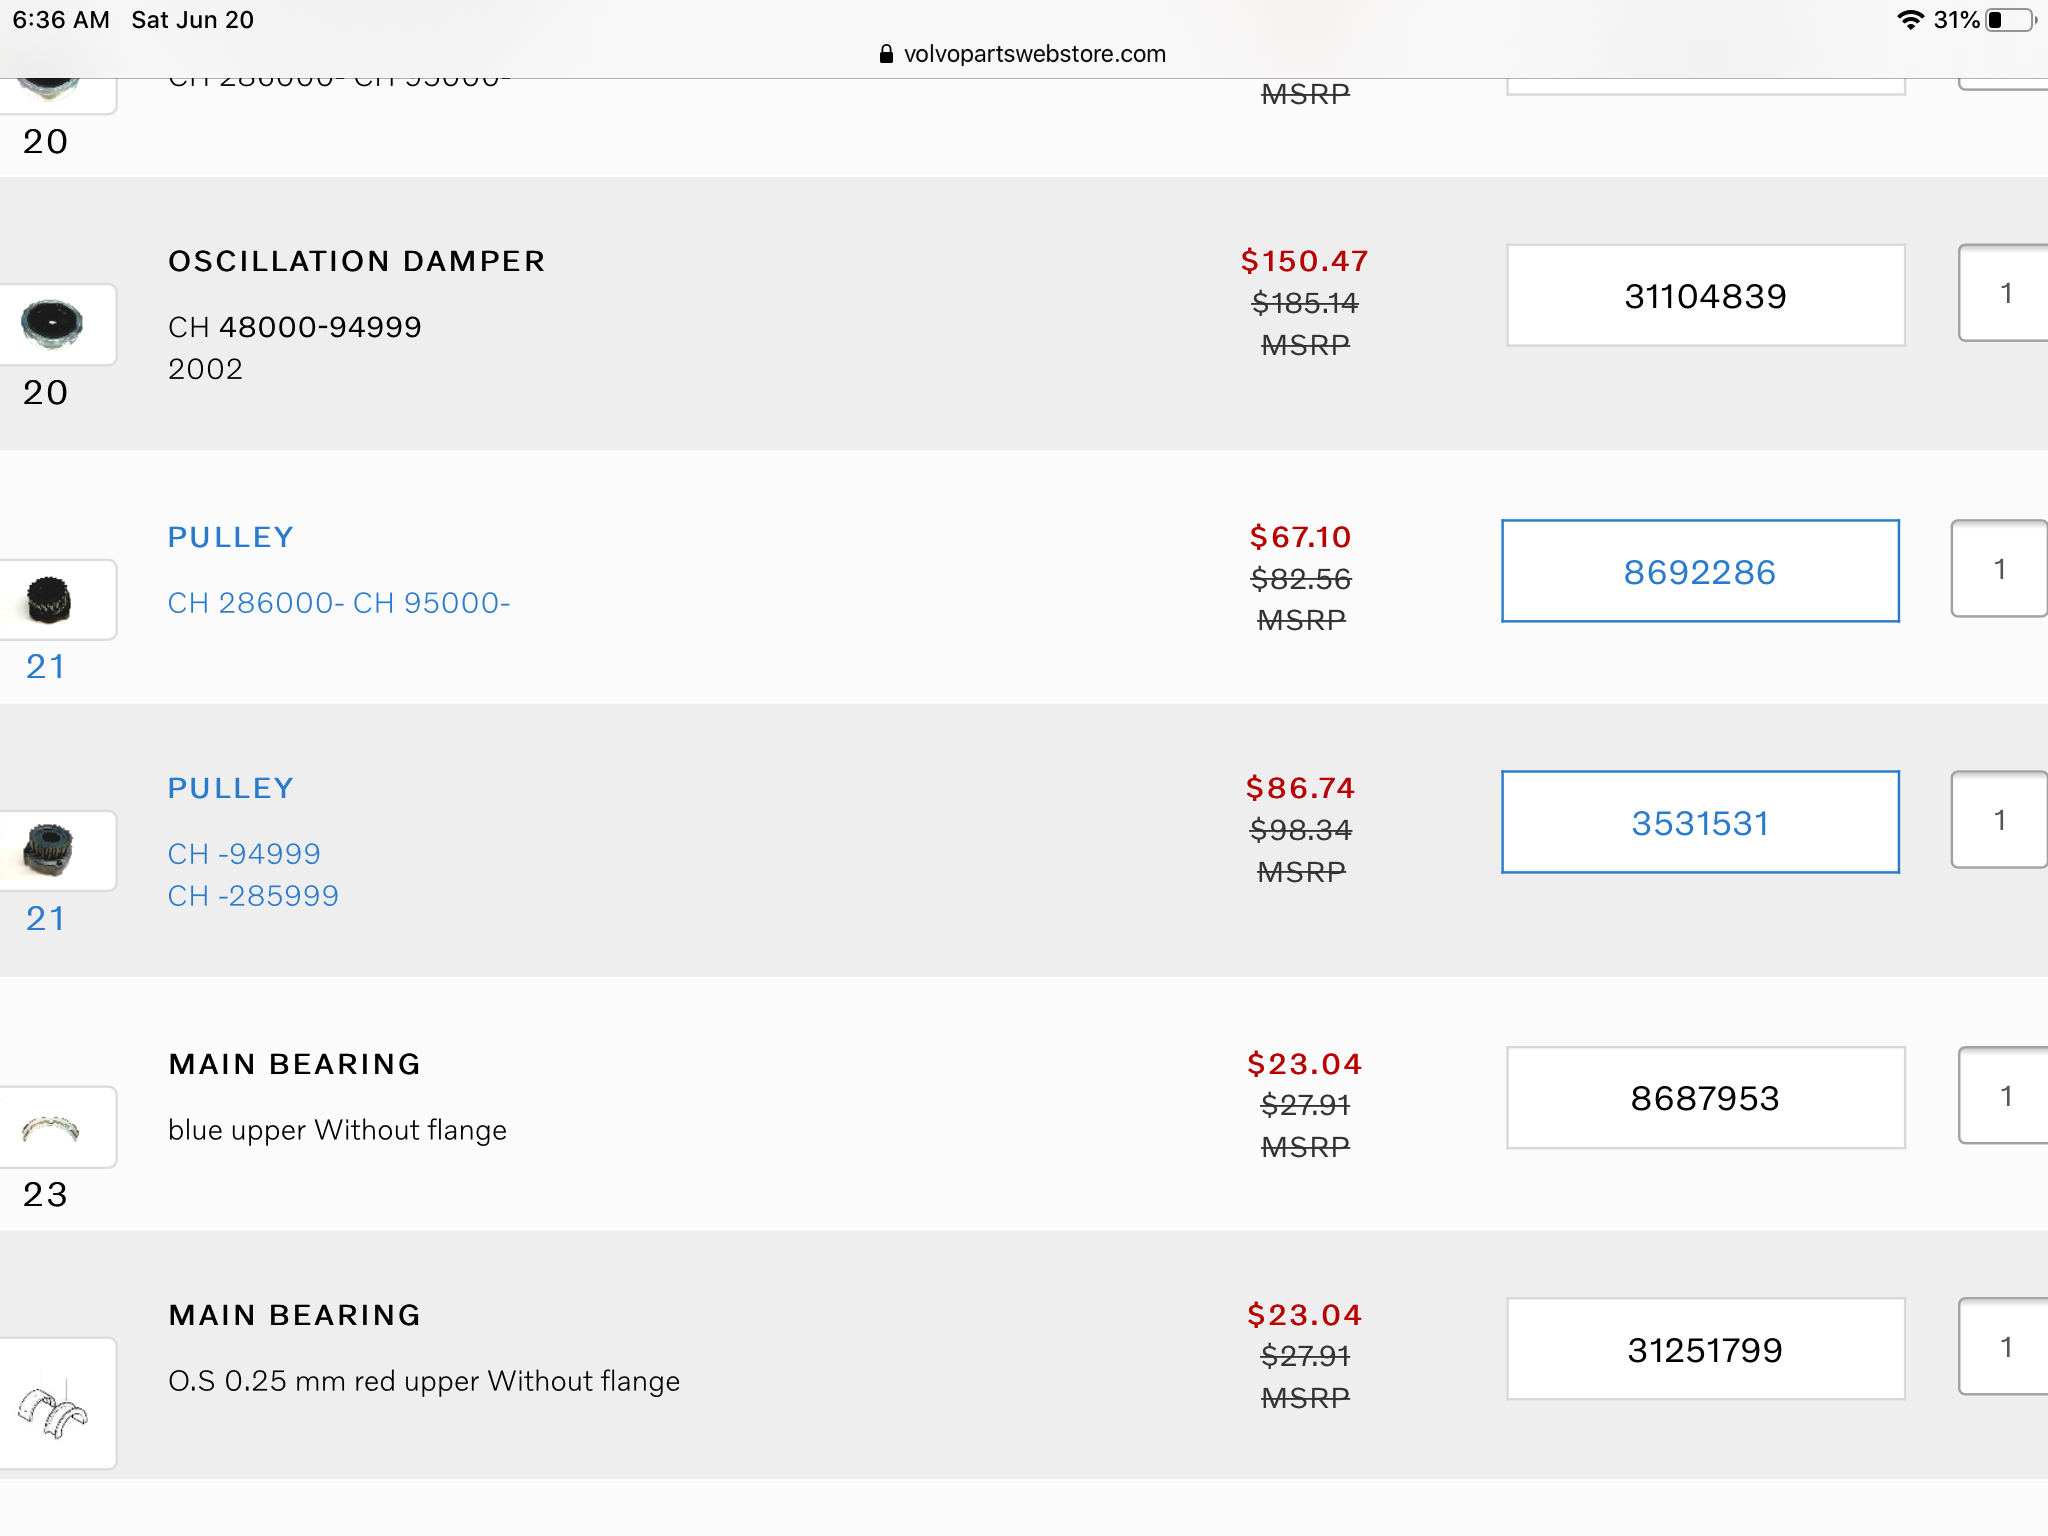Edit quantity field for pulley 3531531
Screen dimensions: 2048x1536
click(x=2000, y=820)
